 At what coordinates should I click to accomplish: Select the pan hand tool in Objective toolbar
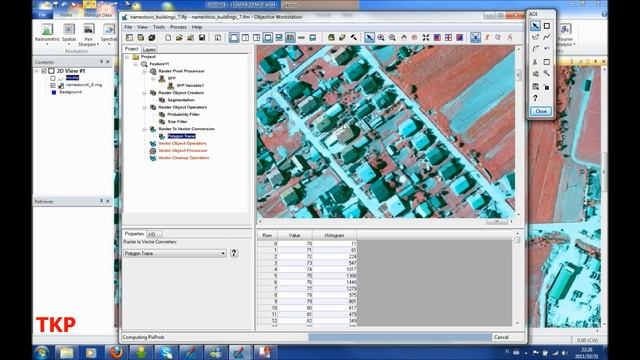point(404,38)
